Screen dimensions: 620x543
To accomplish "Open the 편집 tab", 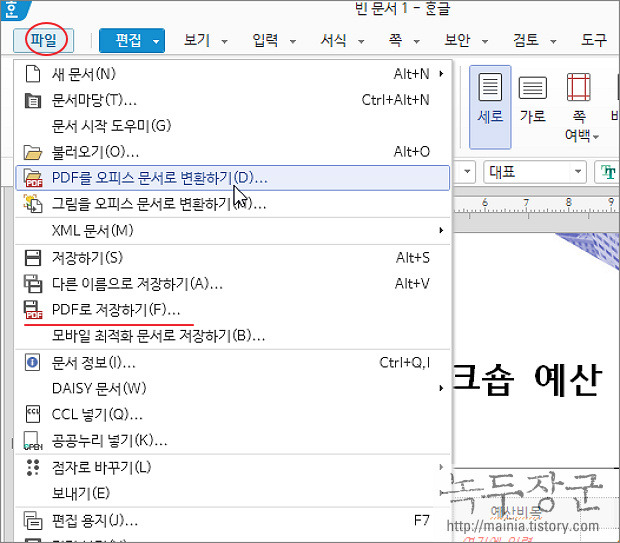I will click(128, 40).
